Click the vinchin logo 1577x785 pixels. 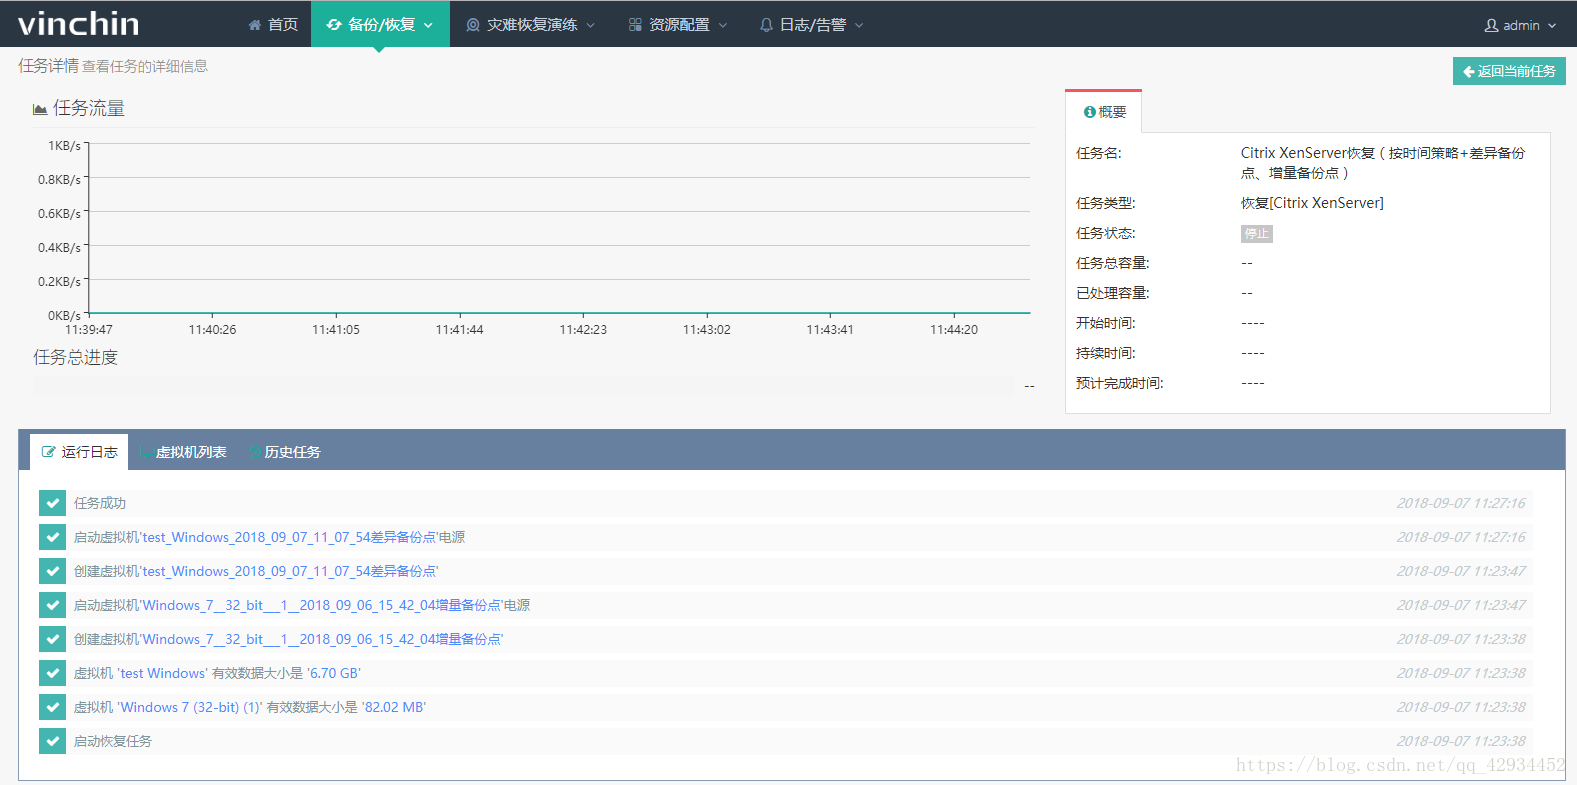[78, 23]
